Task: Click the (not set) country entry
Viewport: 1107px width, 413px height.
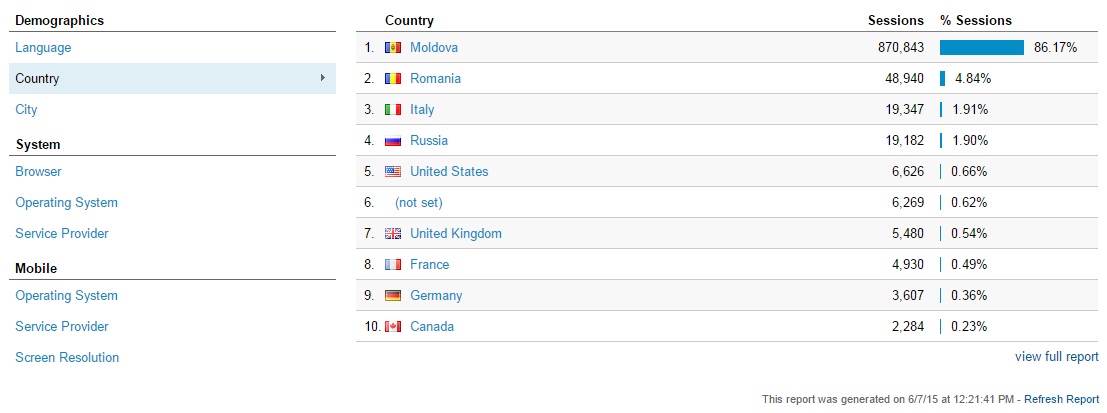Action: pos(419,203)
